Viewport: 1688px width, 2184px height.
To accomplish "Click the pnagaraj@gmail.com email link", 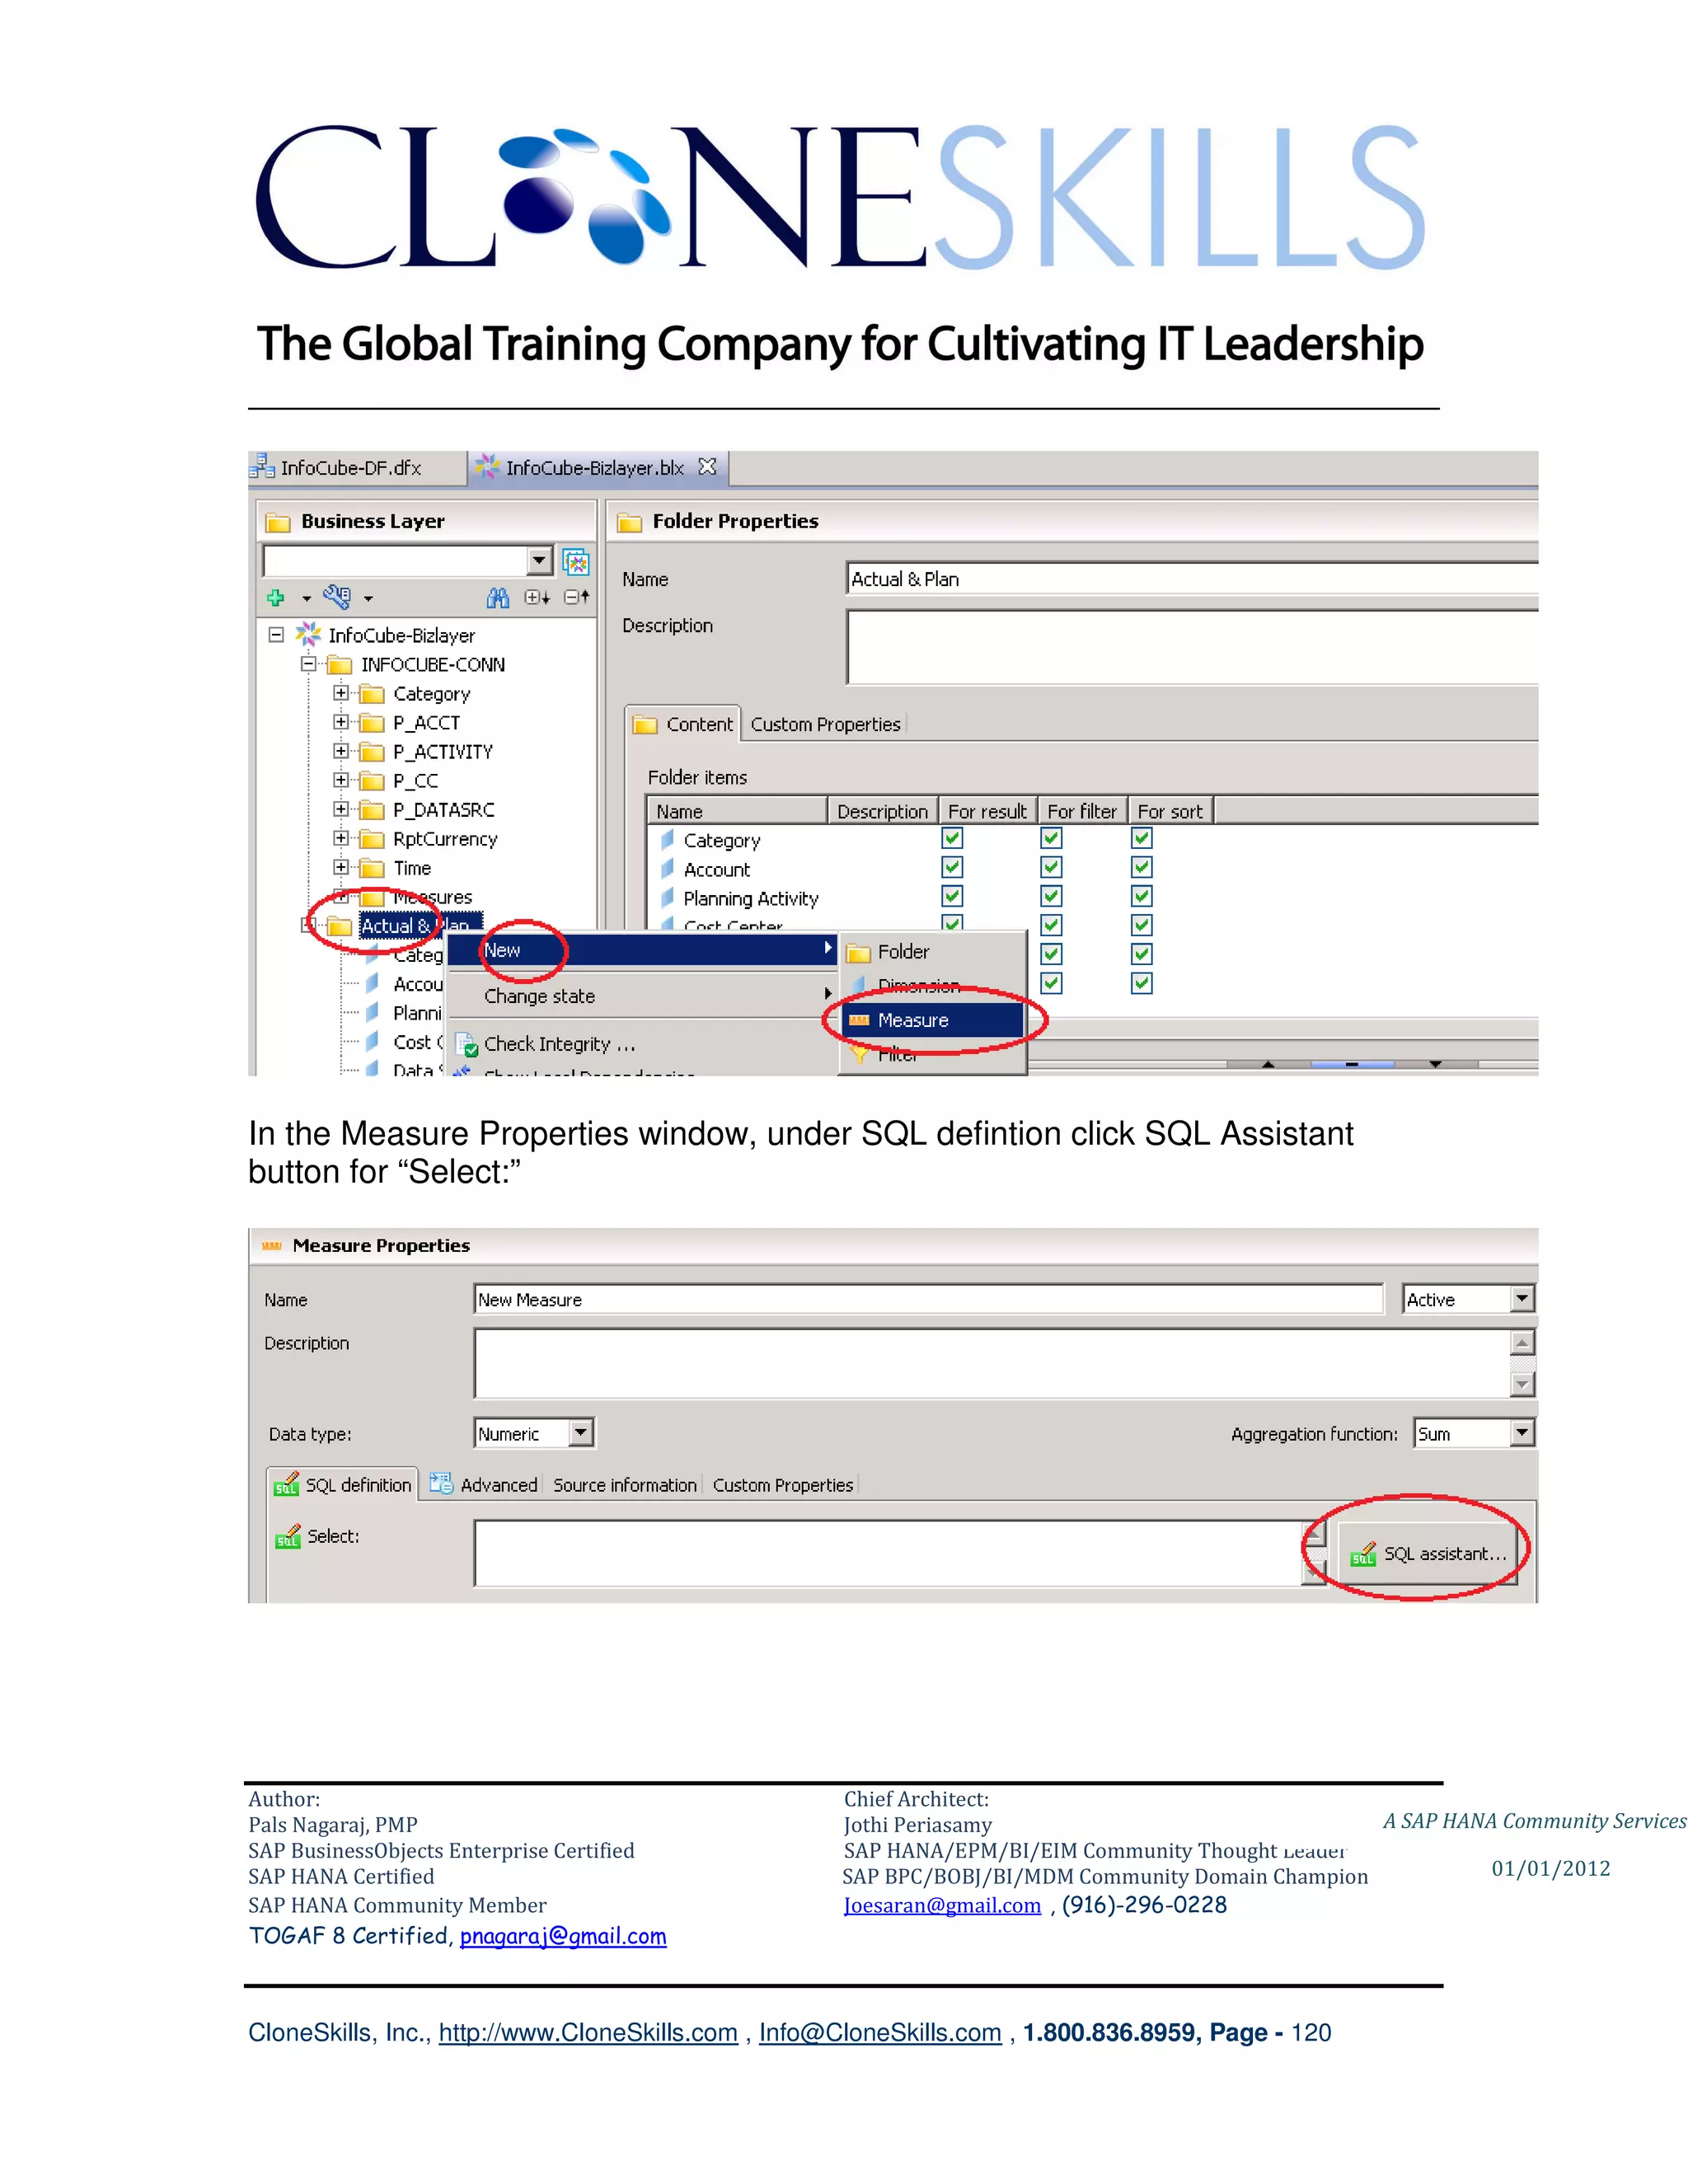I will [563, 1936].
